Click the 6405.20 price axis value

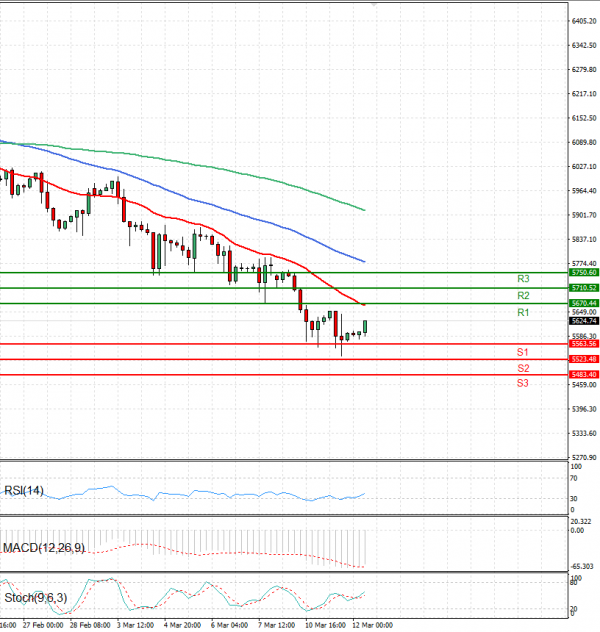pos(584,21)
